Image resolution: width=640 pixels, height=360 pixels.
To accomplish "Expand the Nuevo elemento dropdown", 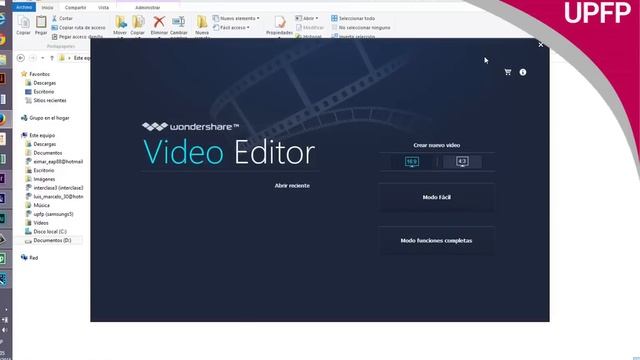I will tap(236, 18).
